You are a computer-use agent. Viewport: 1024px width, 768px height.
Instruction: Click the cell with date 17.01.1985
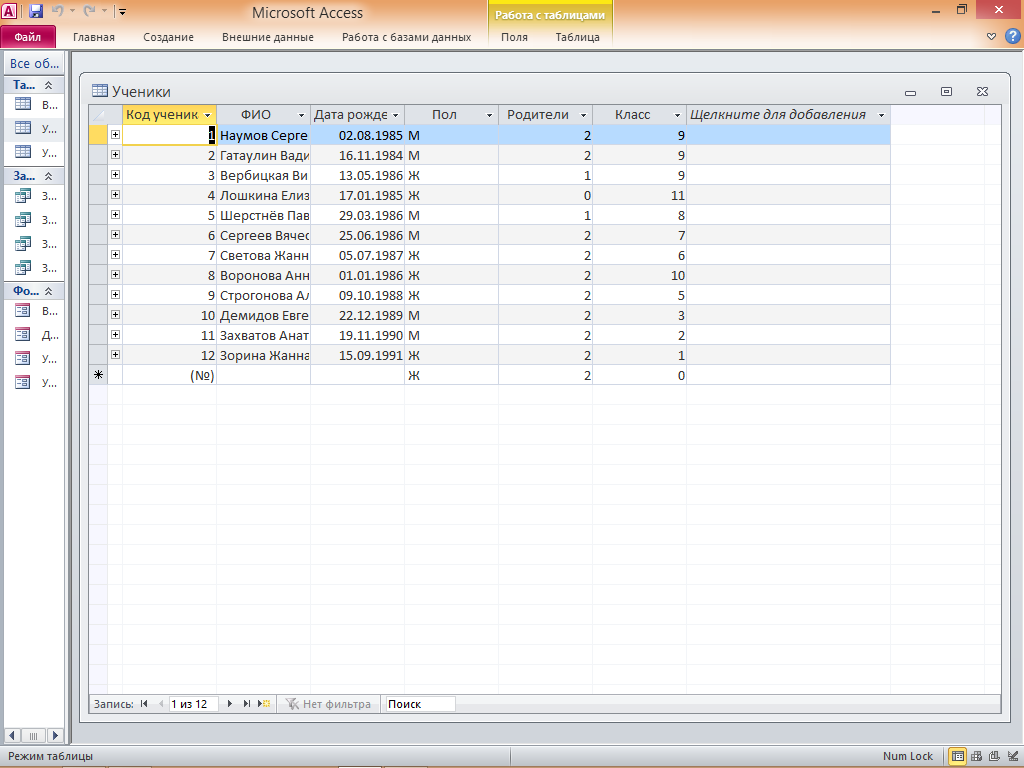[357, 195]
